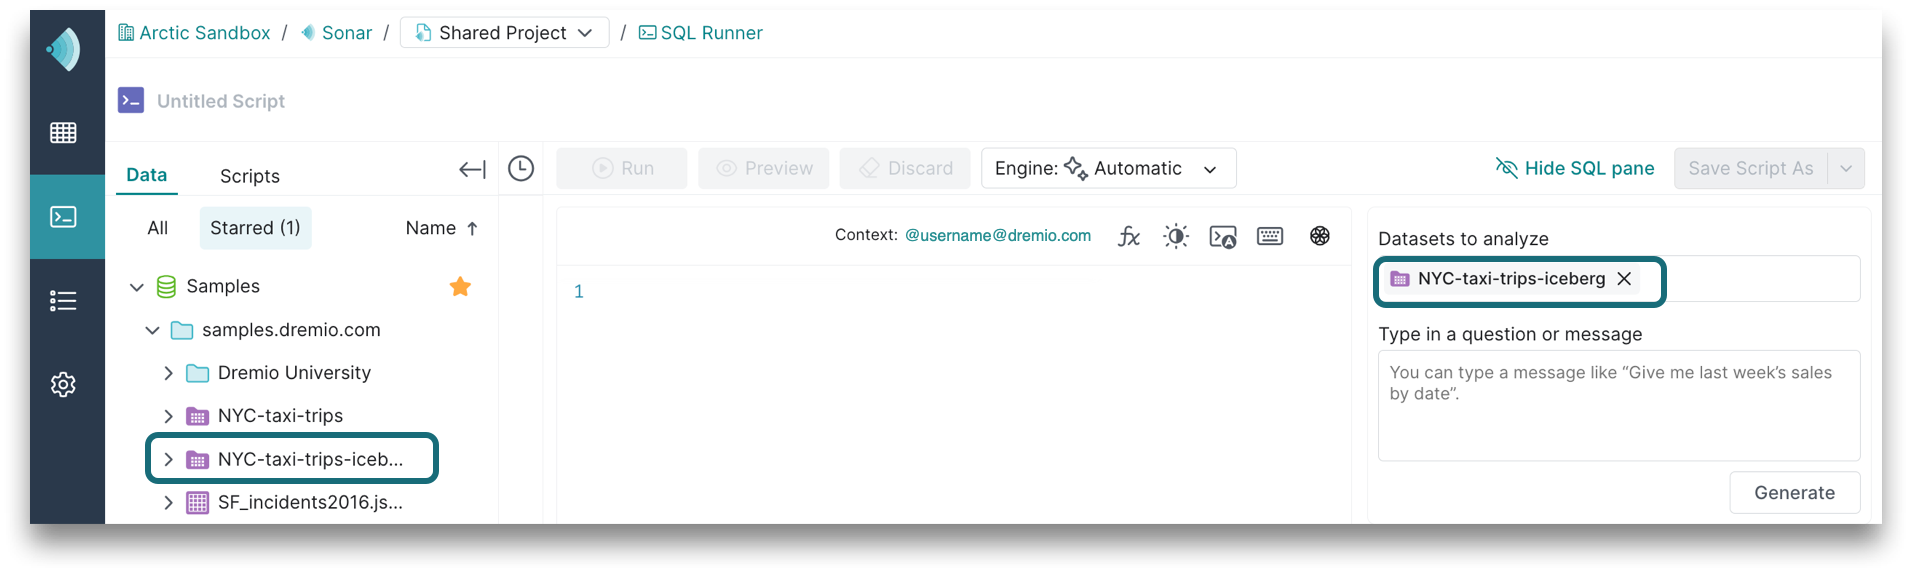Select the All filter tab
This screenshot has height=574, width=1912.
(x=158, y=228)
